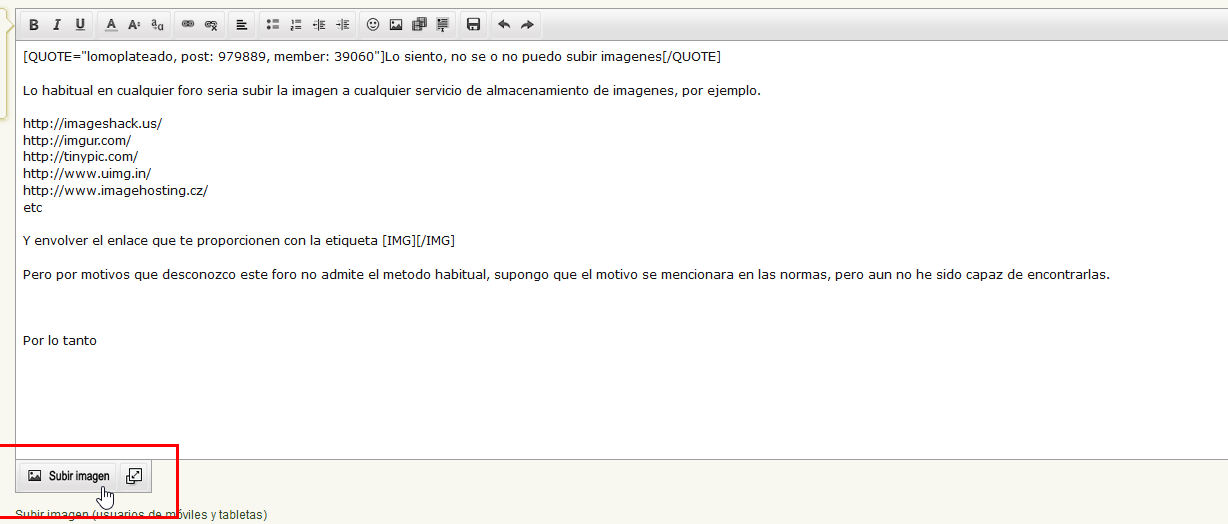
Task: Save draft with the floppy disk icon
Action: [x=474, y=24]
